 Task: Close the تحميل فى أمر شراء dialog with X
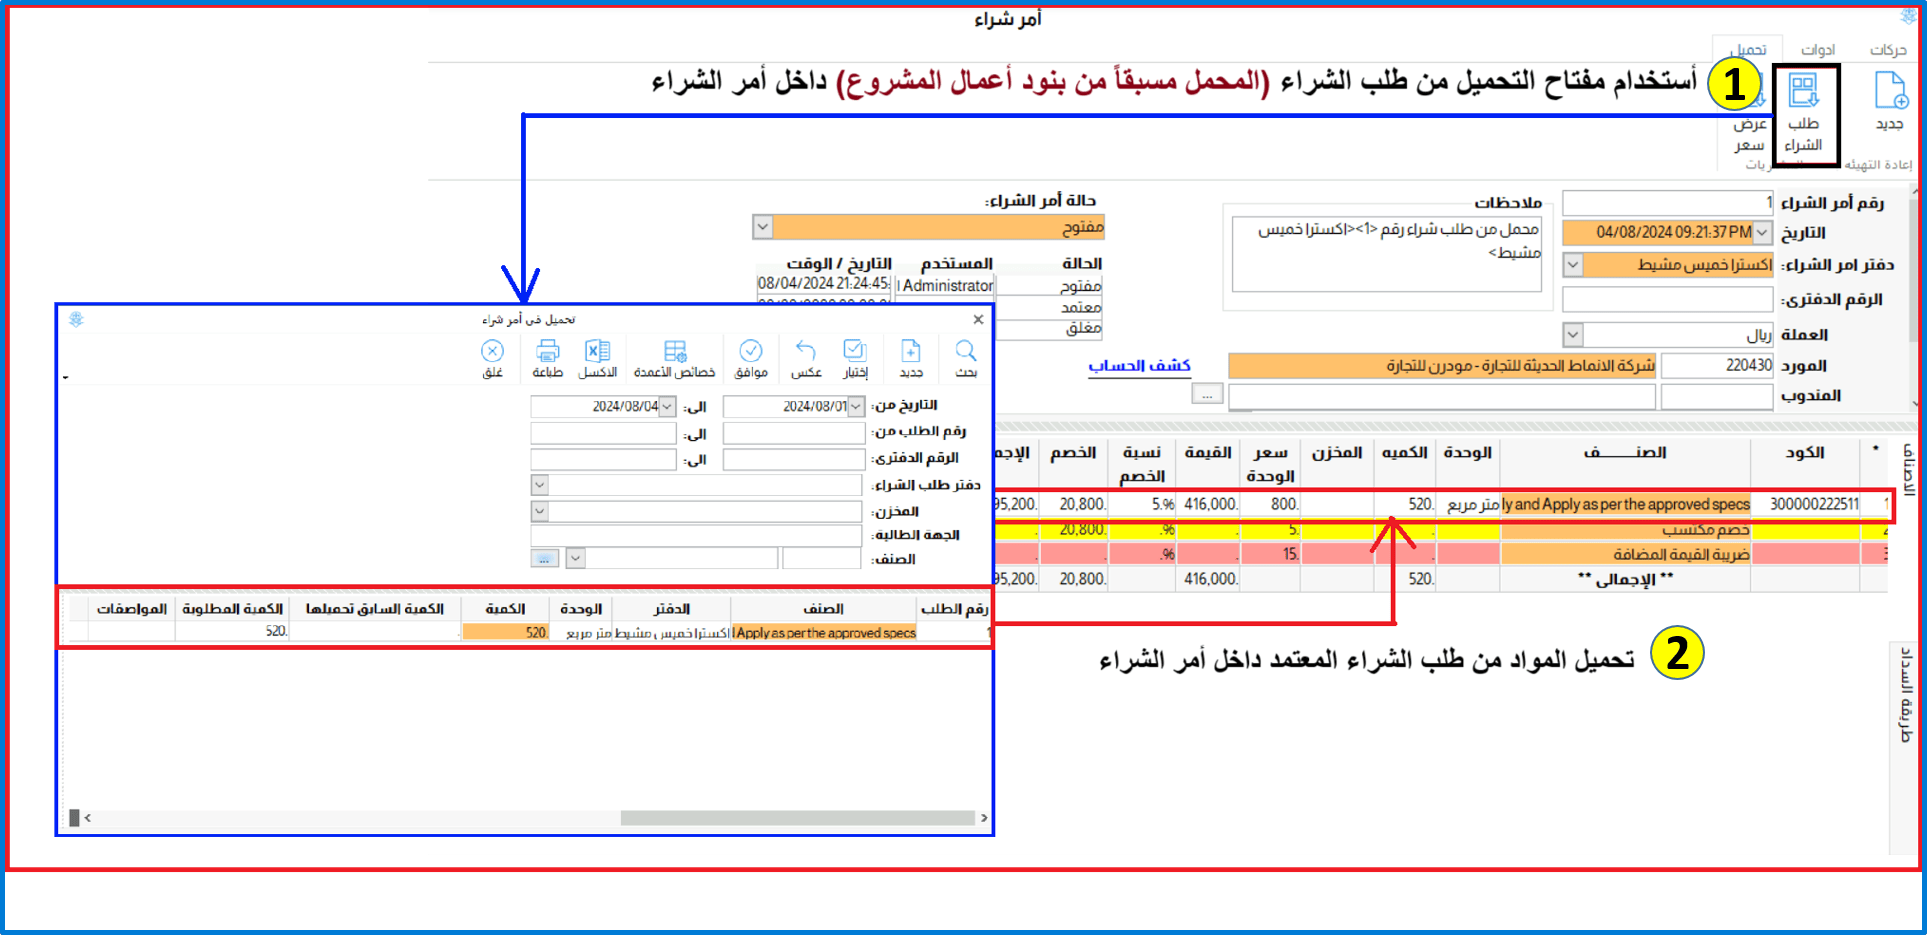coord(978,319)
